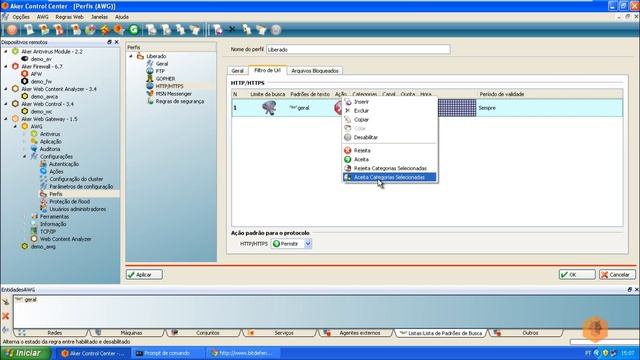
Task: Open the Regras Web menu
Action: pyautogui.click(x=69, y=17)
